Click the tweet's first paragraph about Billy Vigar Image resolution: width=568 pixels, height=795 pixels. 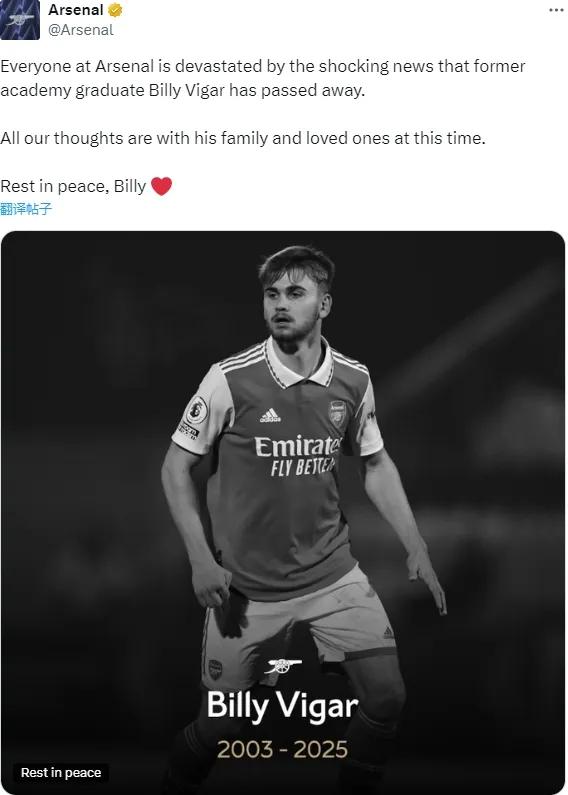[x=263, y=78]
